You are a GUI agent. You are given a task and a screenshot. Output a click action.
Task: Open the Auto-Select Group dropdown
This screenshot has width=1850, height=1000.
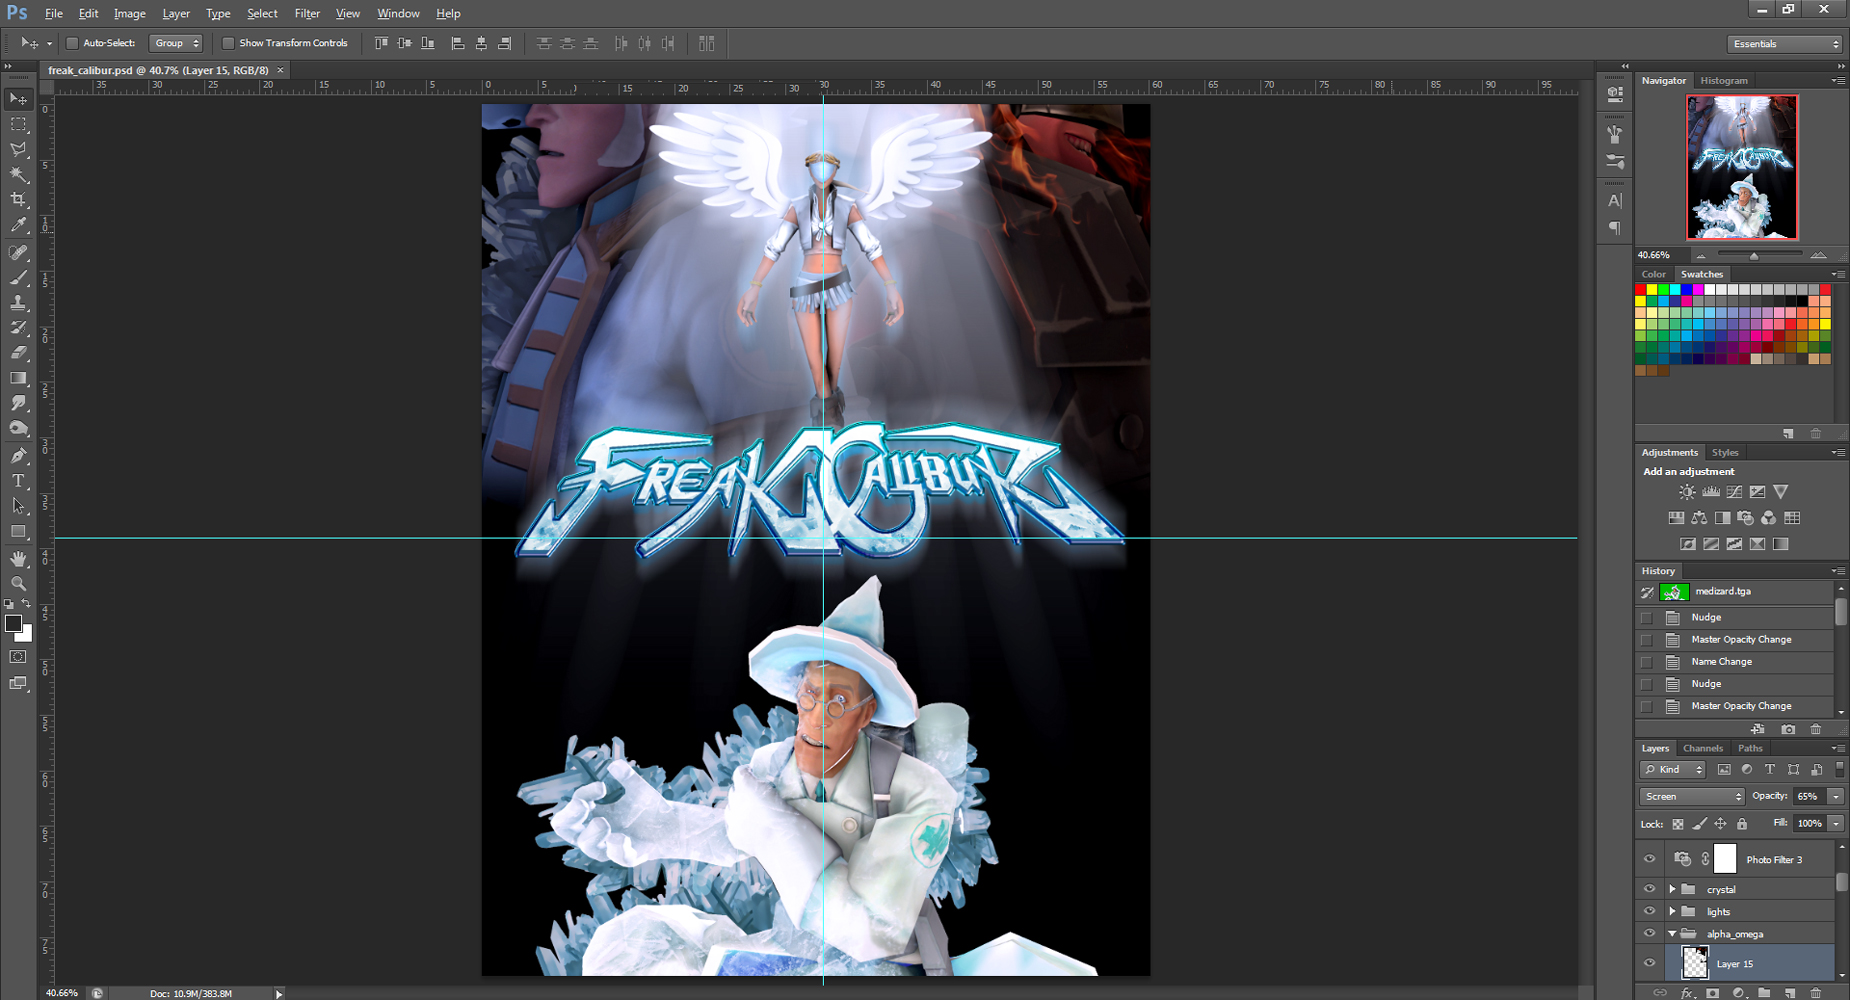tap(176, 43)
